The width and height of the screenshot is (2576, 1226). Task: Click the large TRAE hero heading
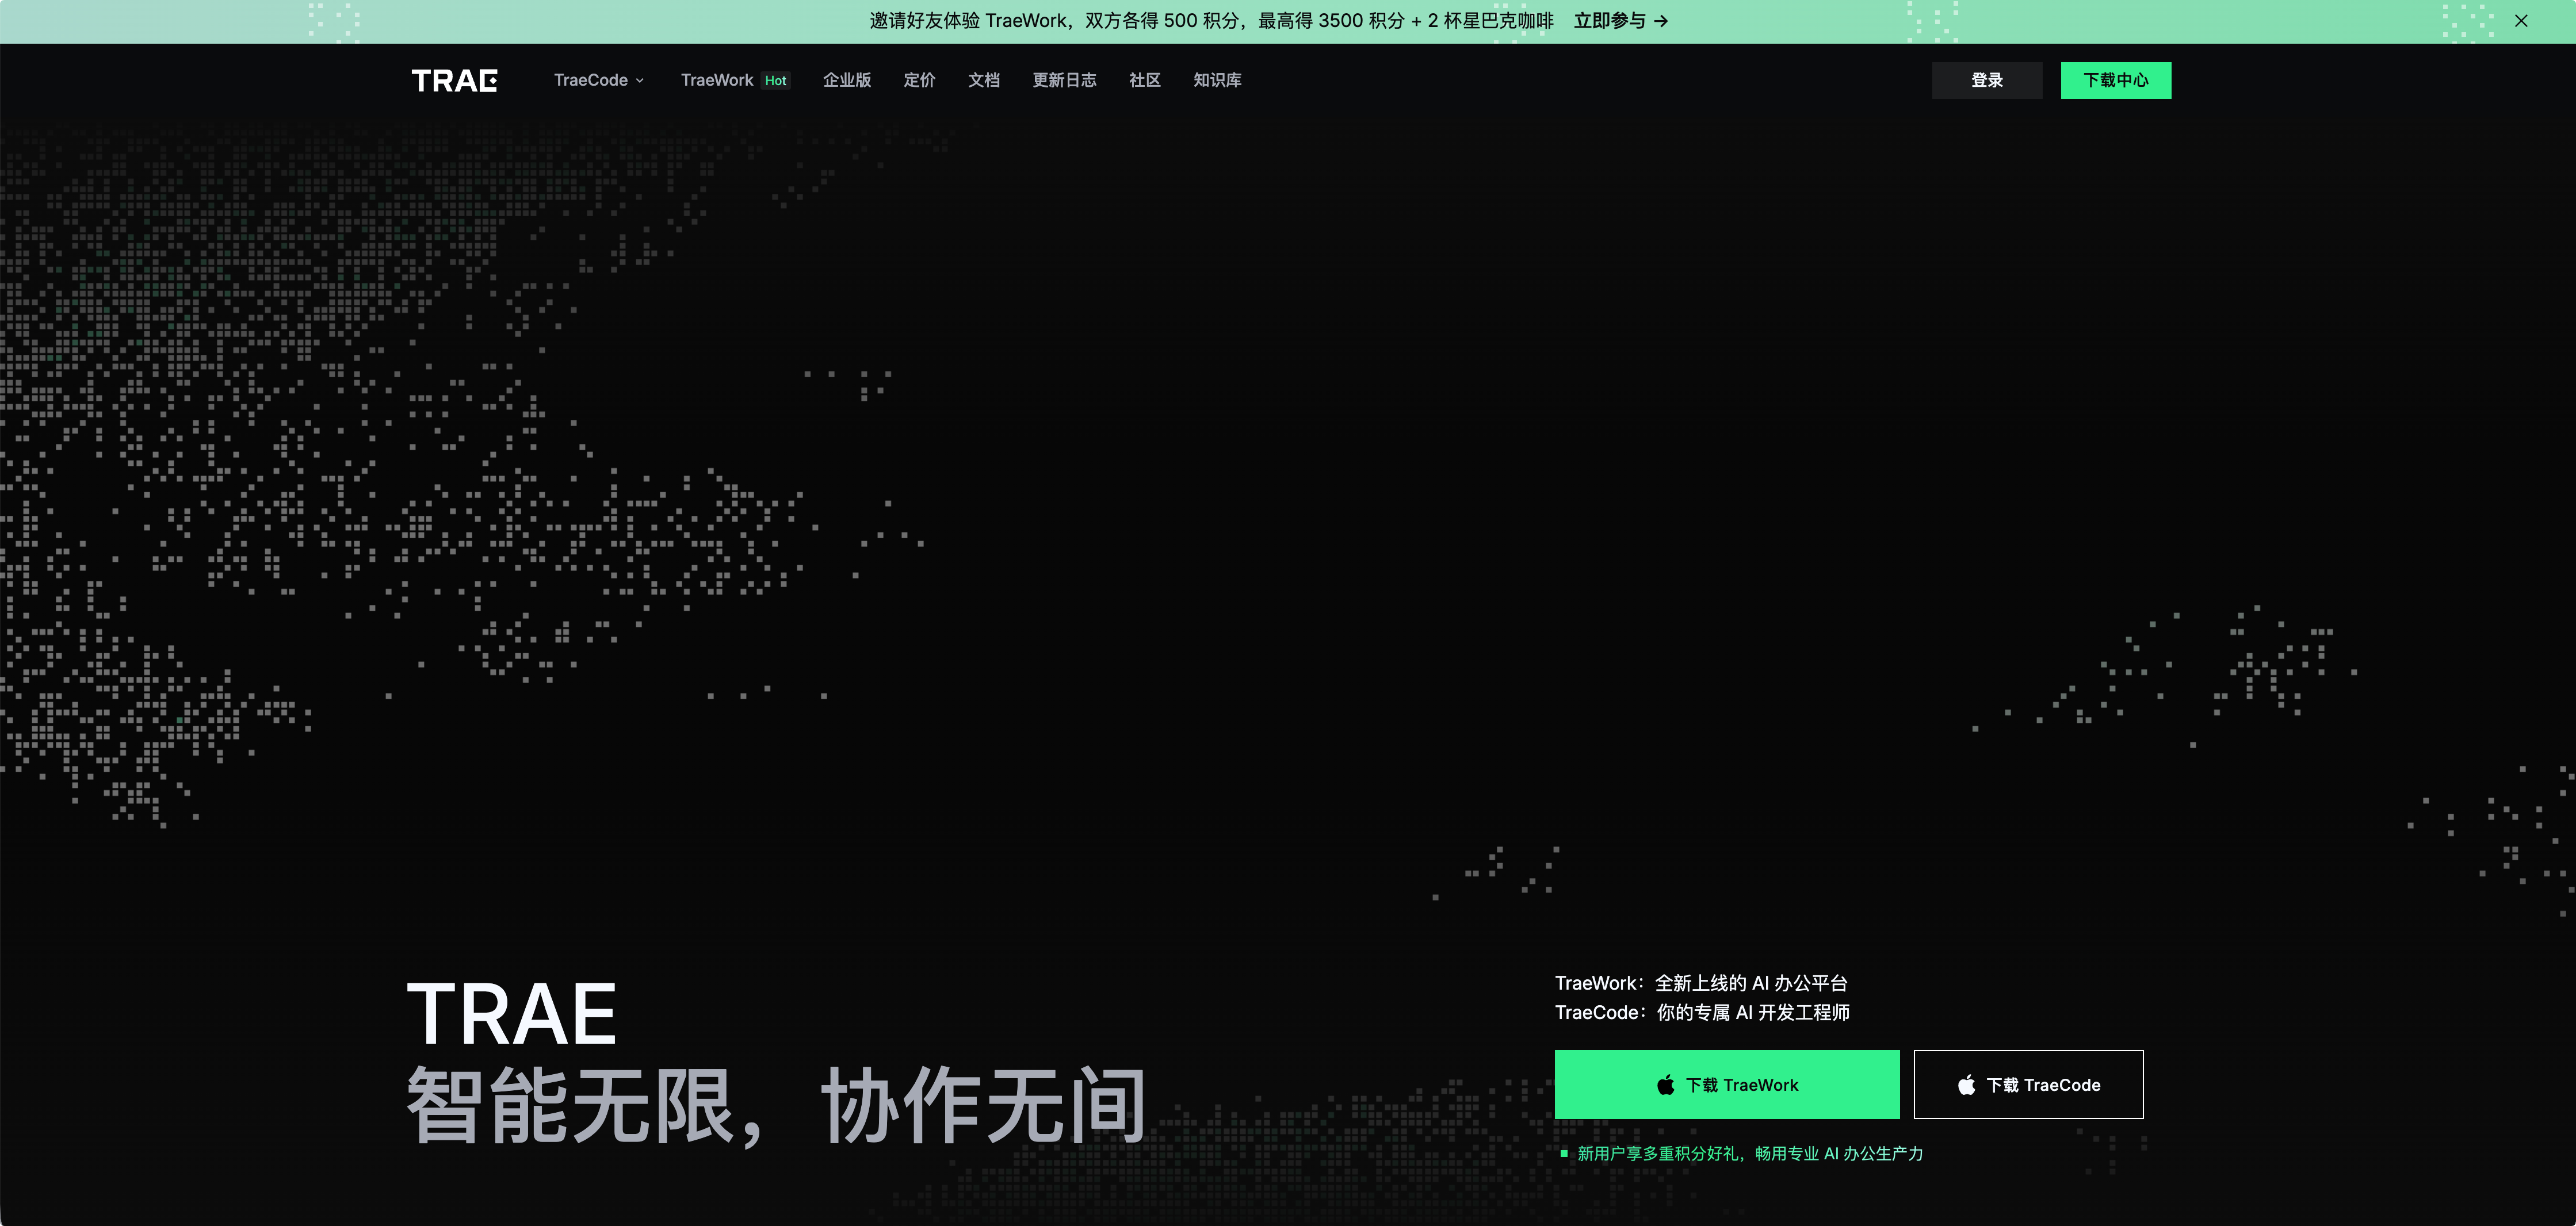tap(512, 1014)
